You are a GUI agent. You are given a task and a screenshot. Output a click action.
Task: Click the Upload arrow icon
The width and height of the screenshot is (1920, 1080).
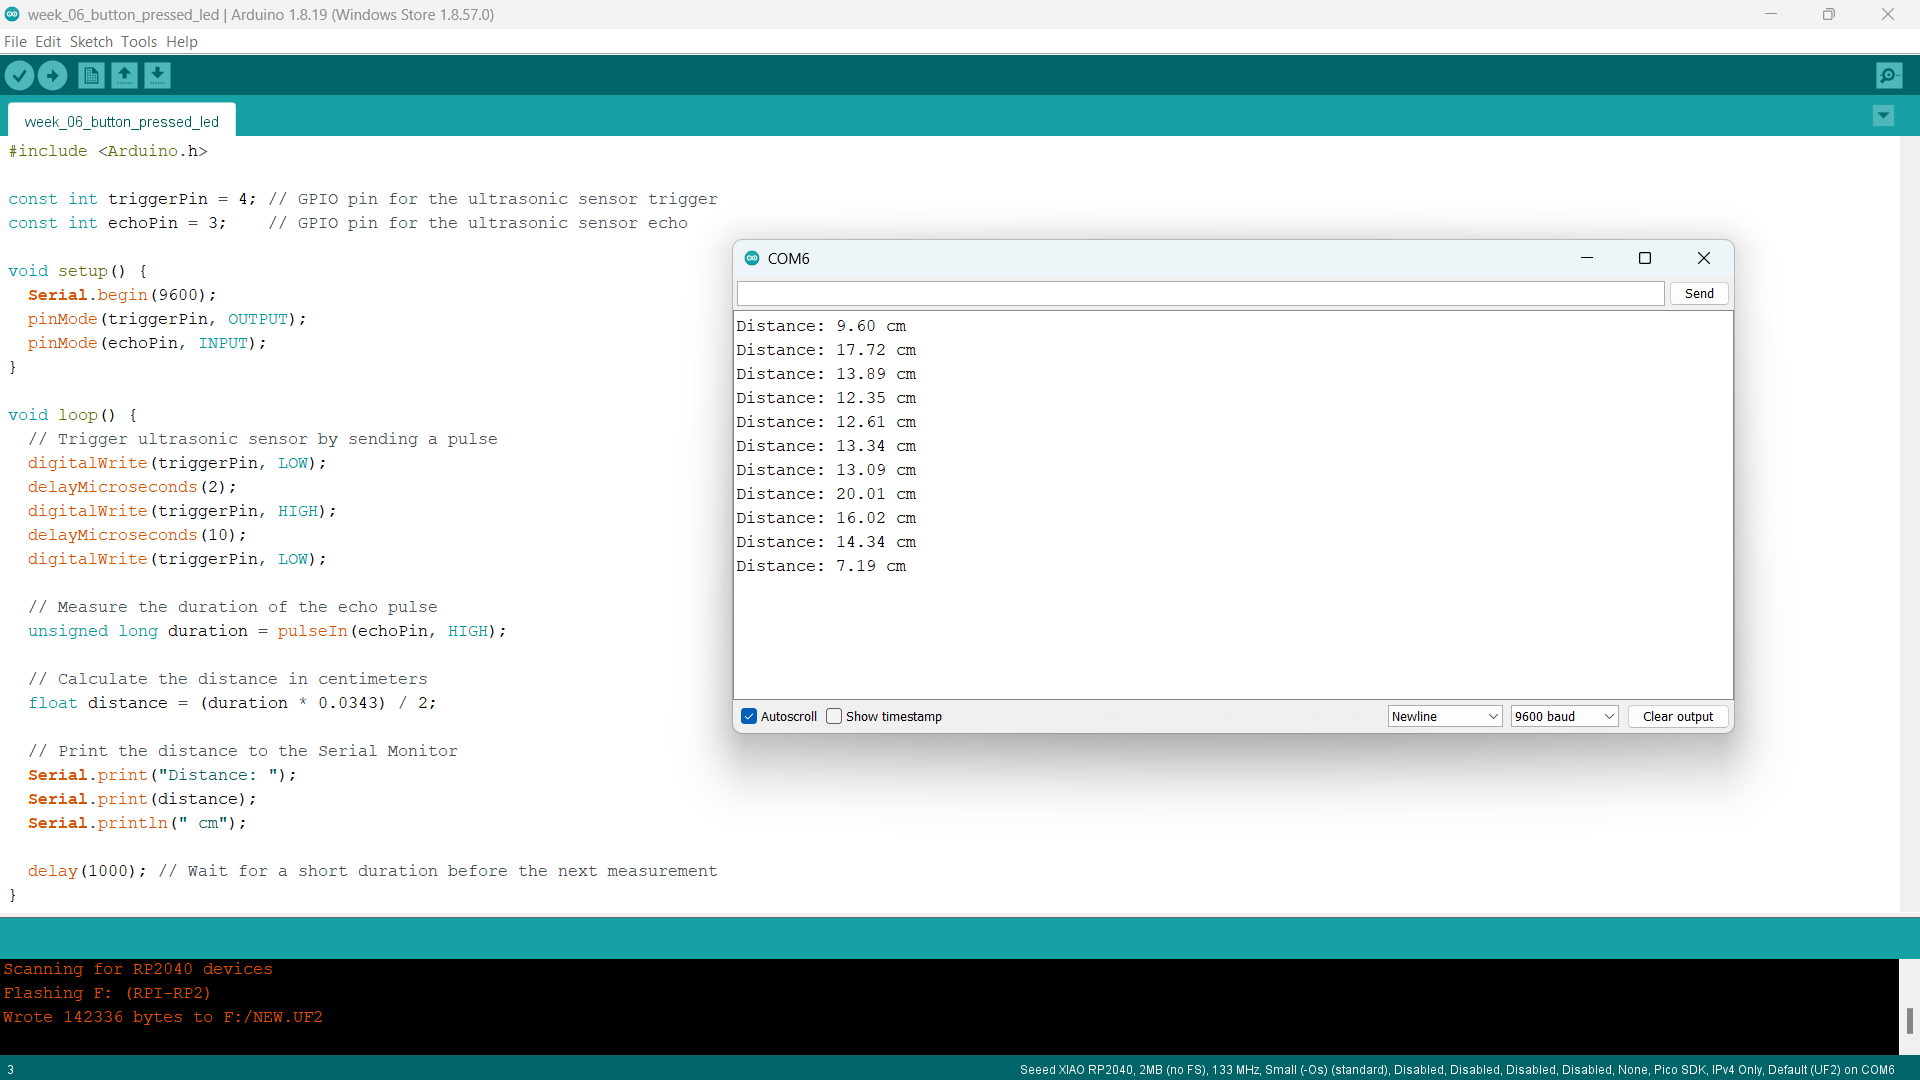[52, 75]
